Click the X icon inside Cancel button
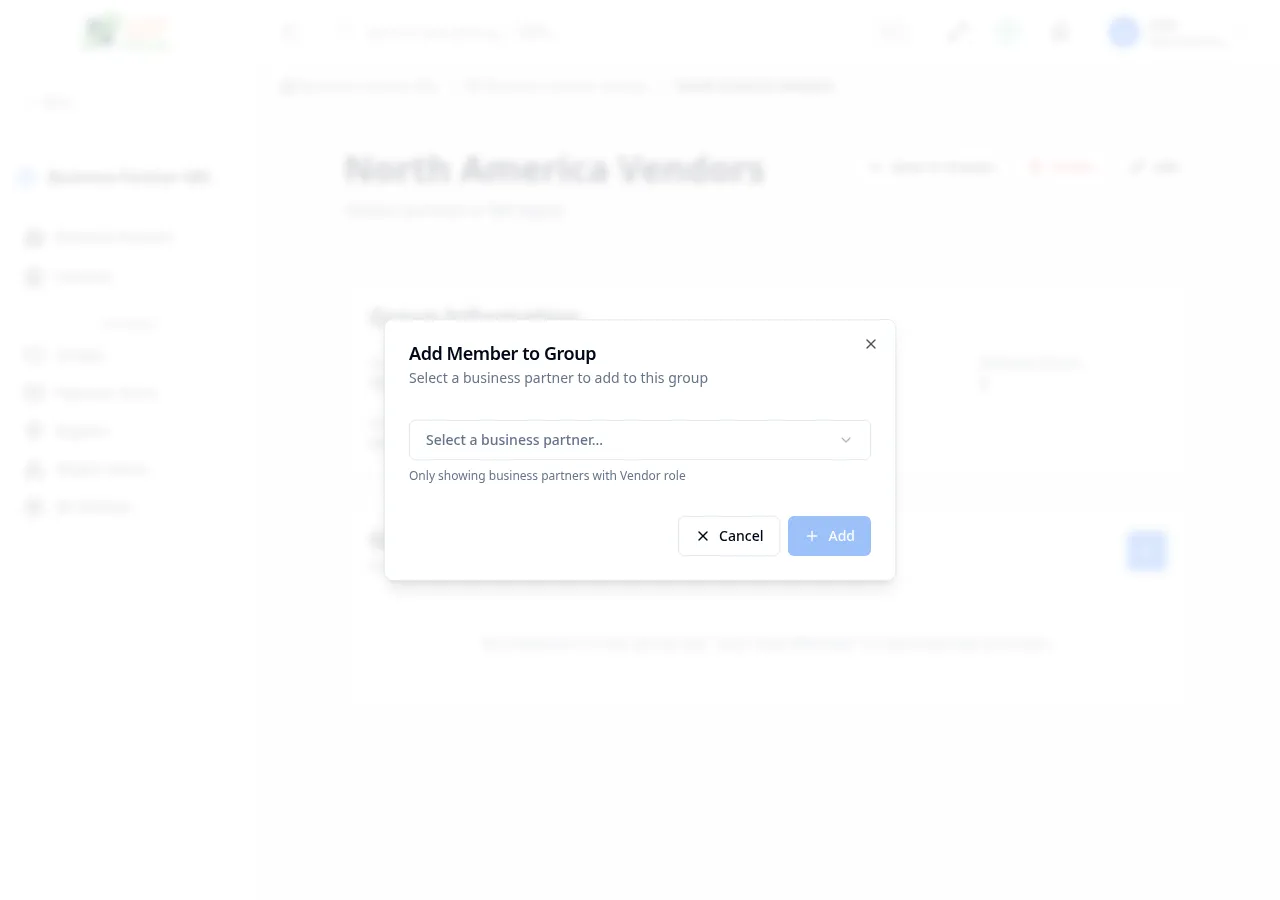Image resolution: width=1280 pixels, height=900 pixels. pos(703,536)
